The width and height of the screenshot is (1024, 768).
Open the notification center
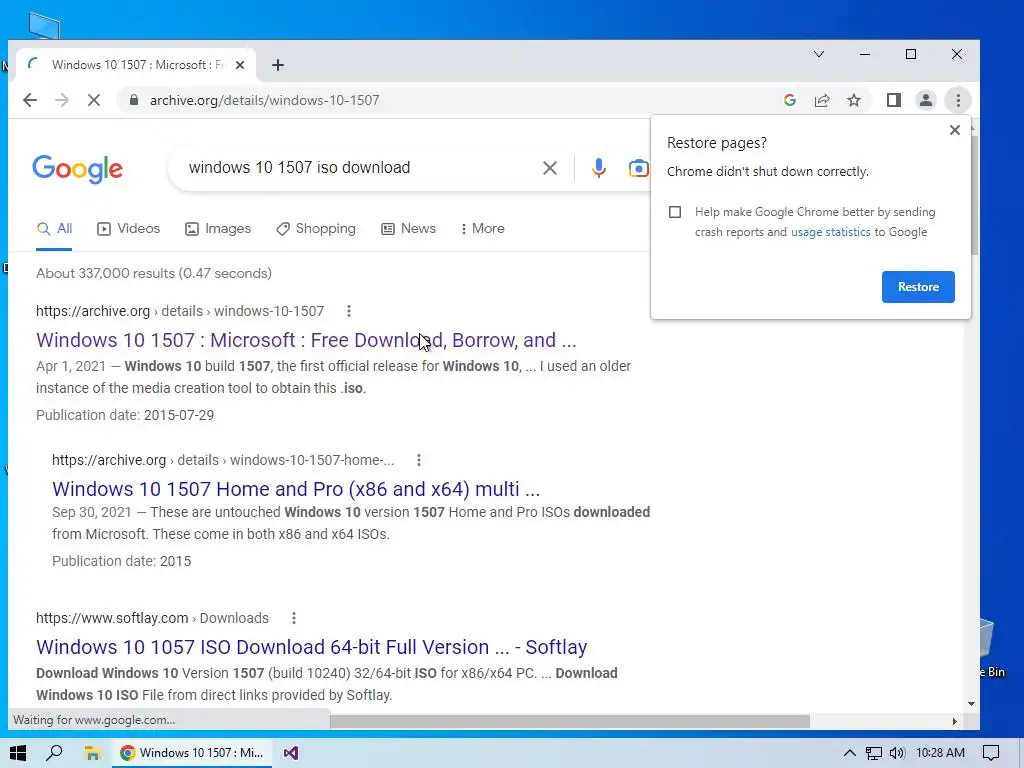(991, 753)
